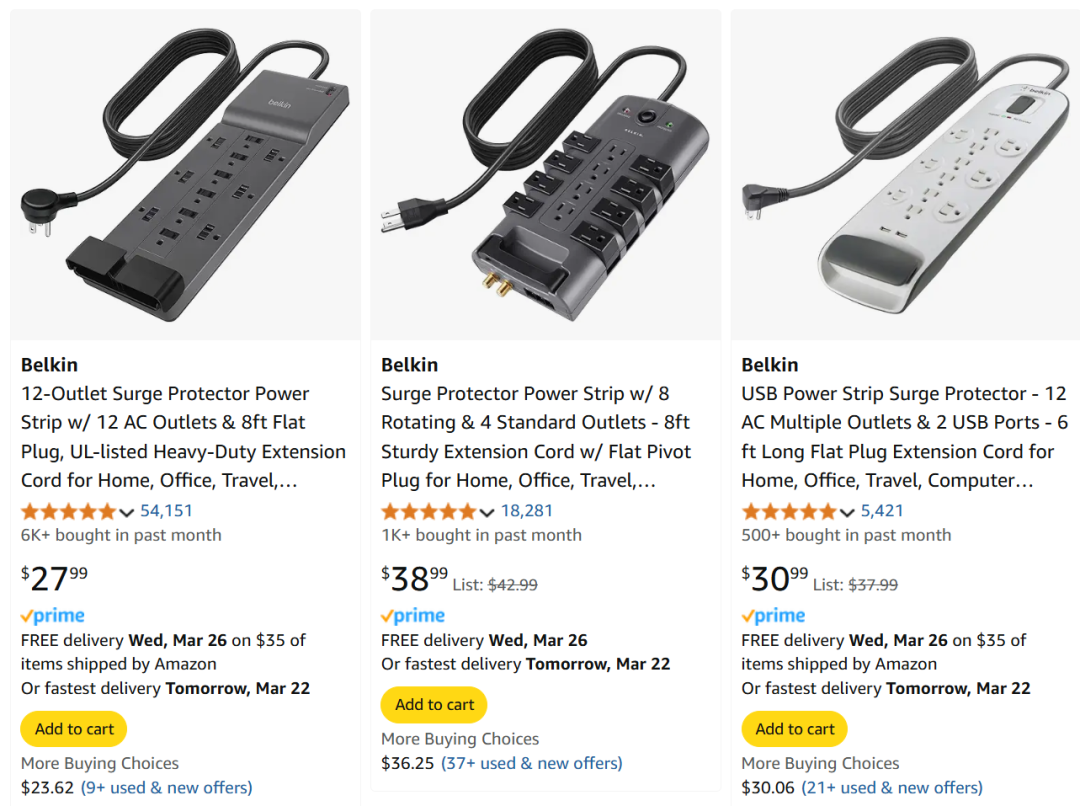
Task: Click star rating of rotating outlet strip
Action: click(428, 511)
